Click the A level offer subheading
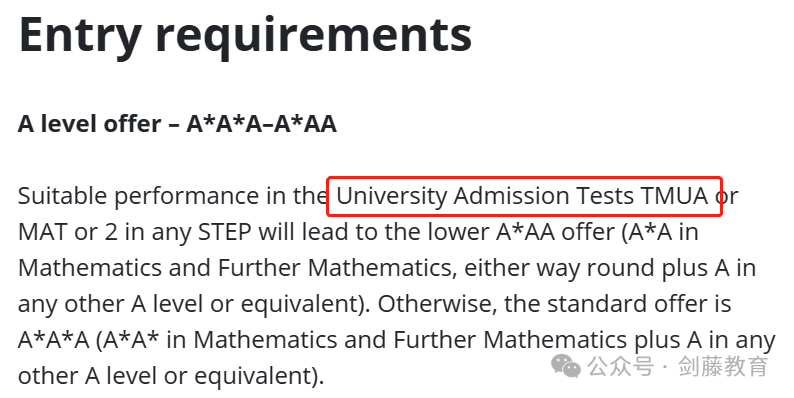This screenshot has height=398, width=794. pos(177,124)
